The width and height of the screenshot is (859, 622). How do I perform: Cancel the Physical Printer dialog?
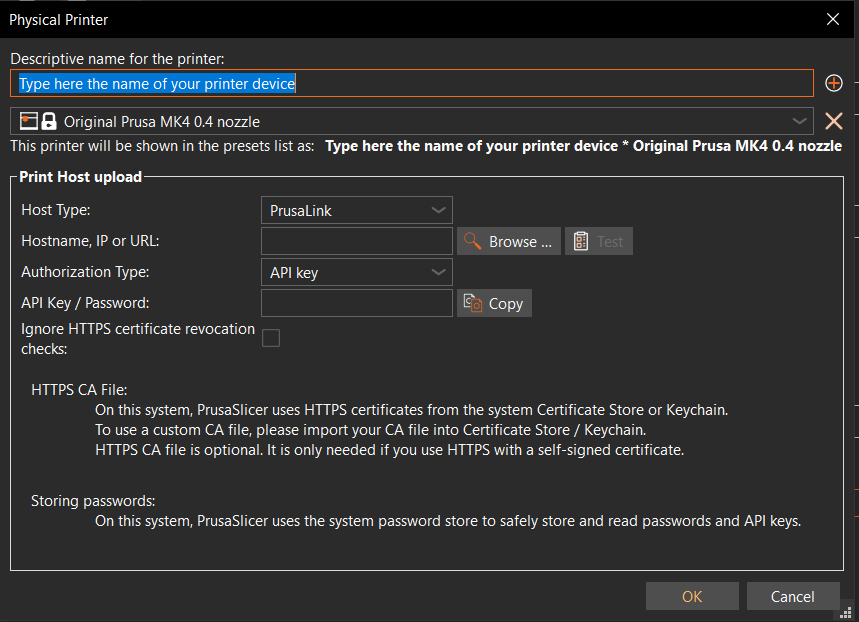pos(793,596)
